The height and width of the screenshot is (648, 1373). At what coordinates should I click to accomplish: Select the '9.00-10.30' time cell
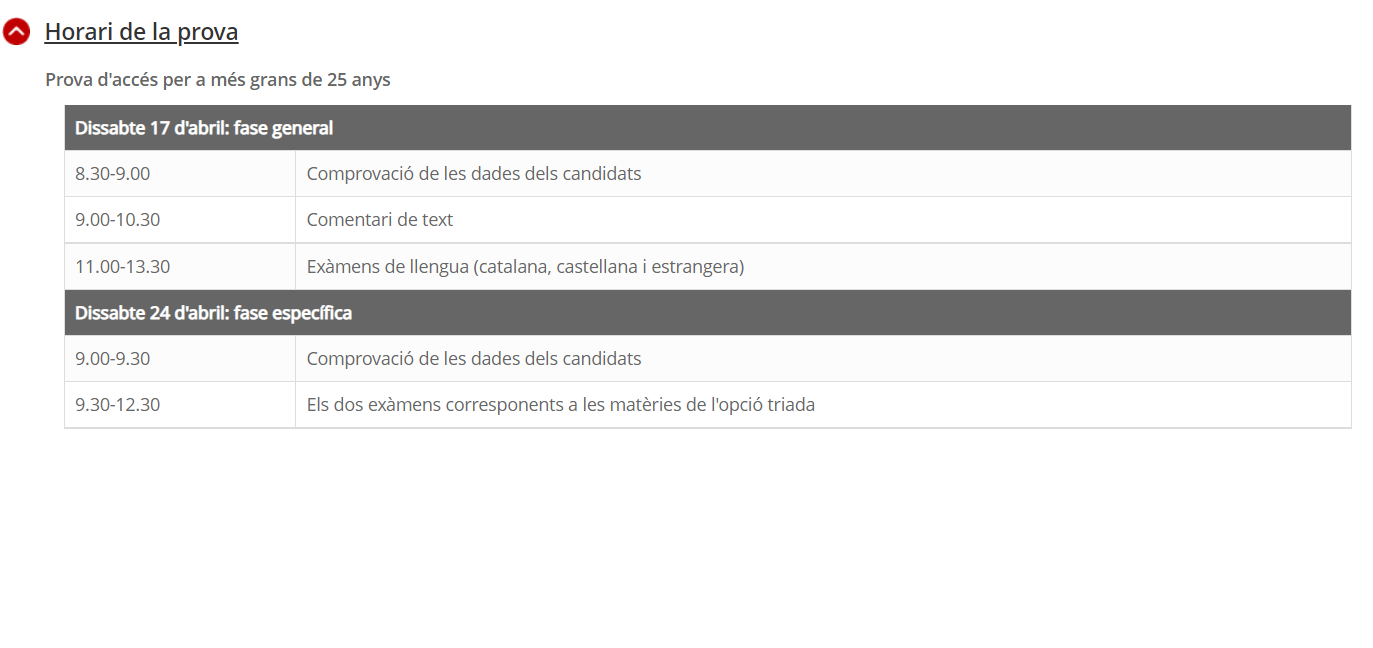coord(118,220)
